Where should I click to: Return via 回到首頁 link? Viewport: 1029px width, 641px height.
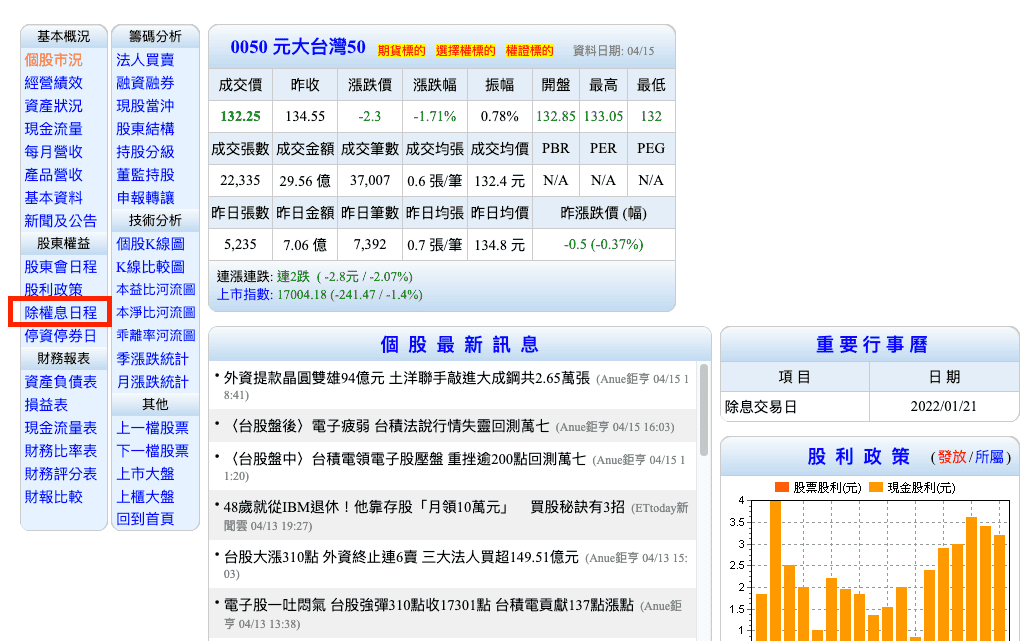(145, 519)
